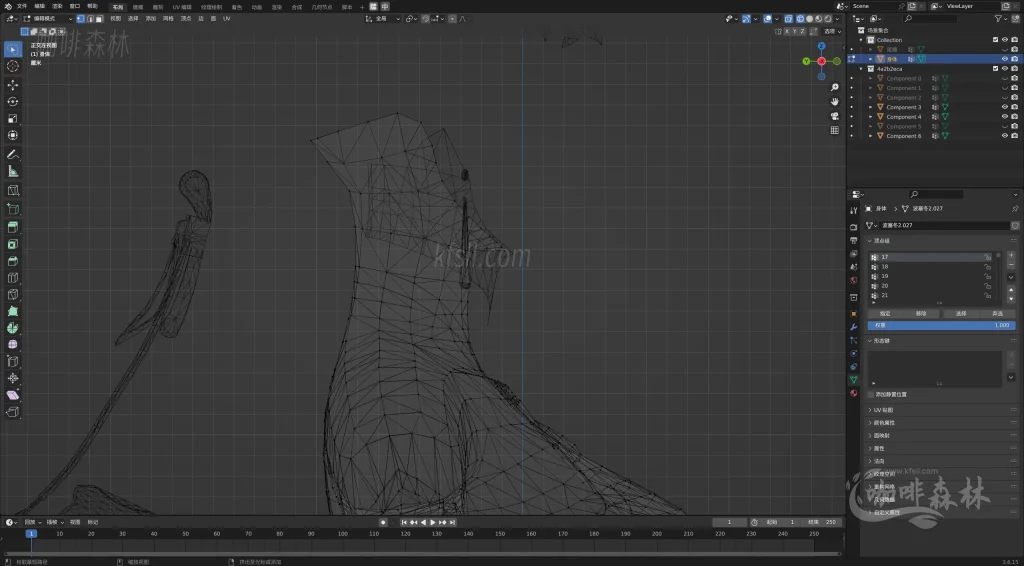This screenshot has width=1024, height=566.
Task: Open the outliner filter dropdown
Action: [x=1000, y=20]
